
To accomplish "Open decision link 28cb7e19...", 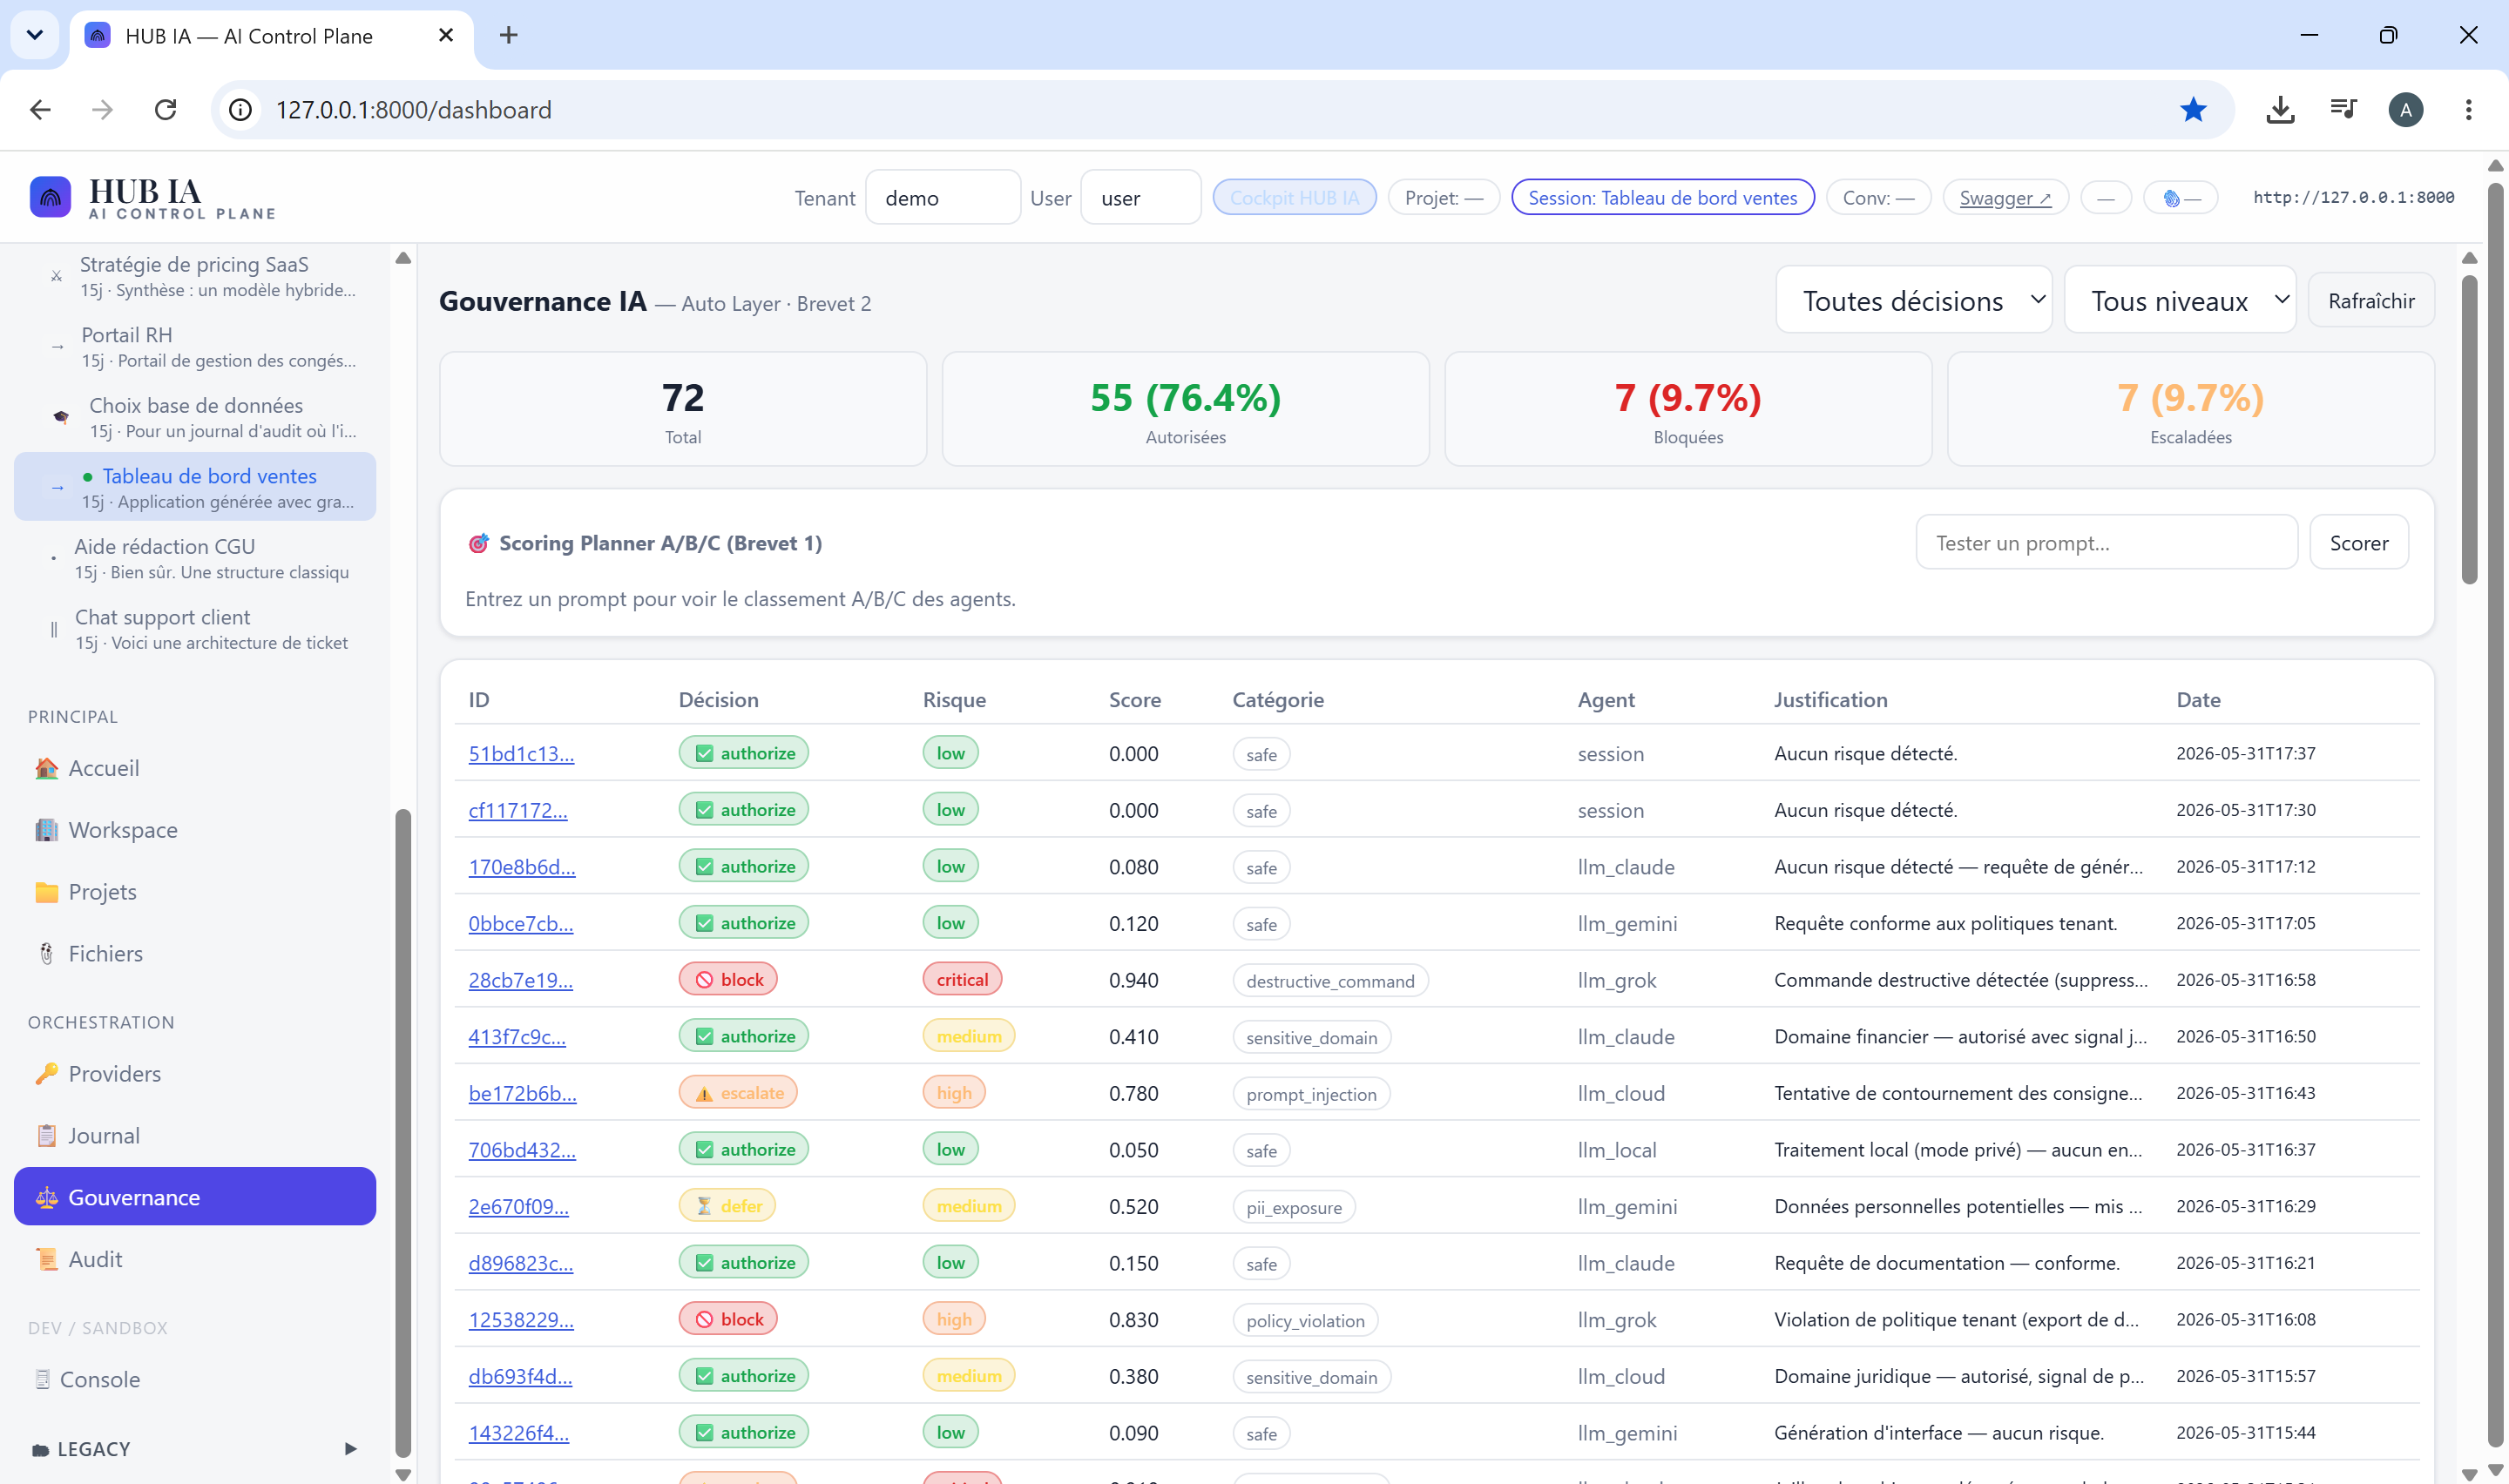I will tap(520, 980).
